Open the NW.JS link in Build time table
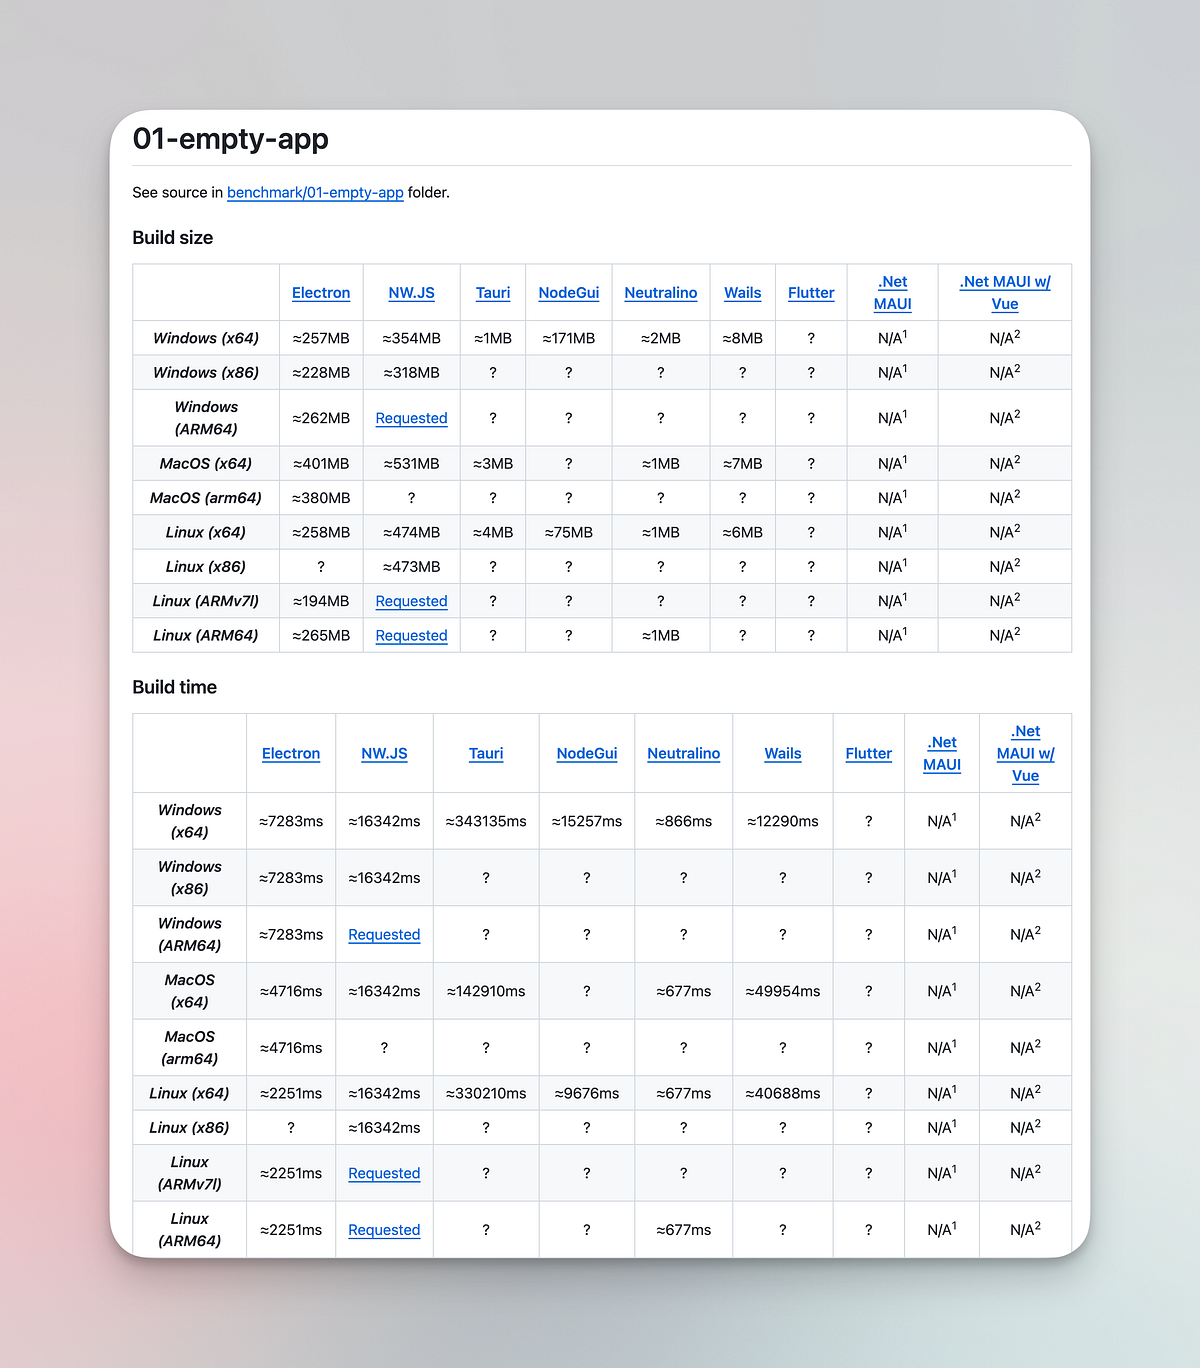The height and width of the screenshot is (1368, 1200). (384, 753)
